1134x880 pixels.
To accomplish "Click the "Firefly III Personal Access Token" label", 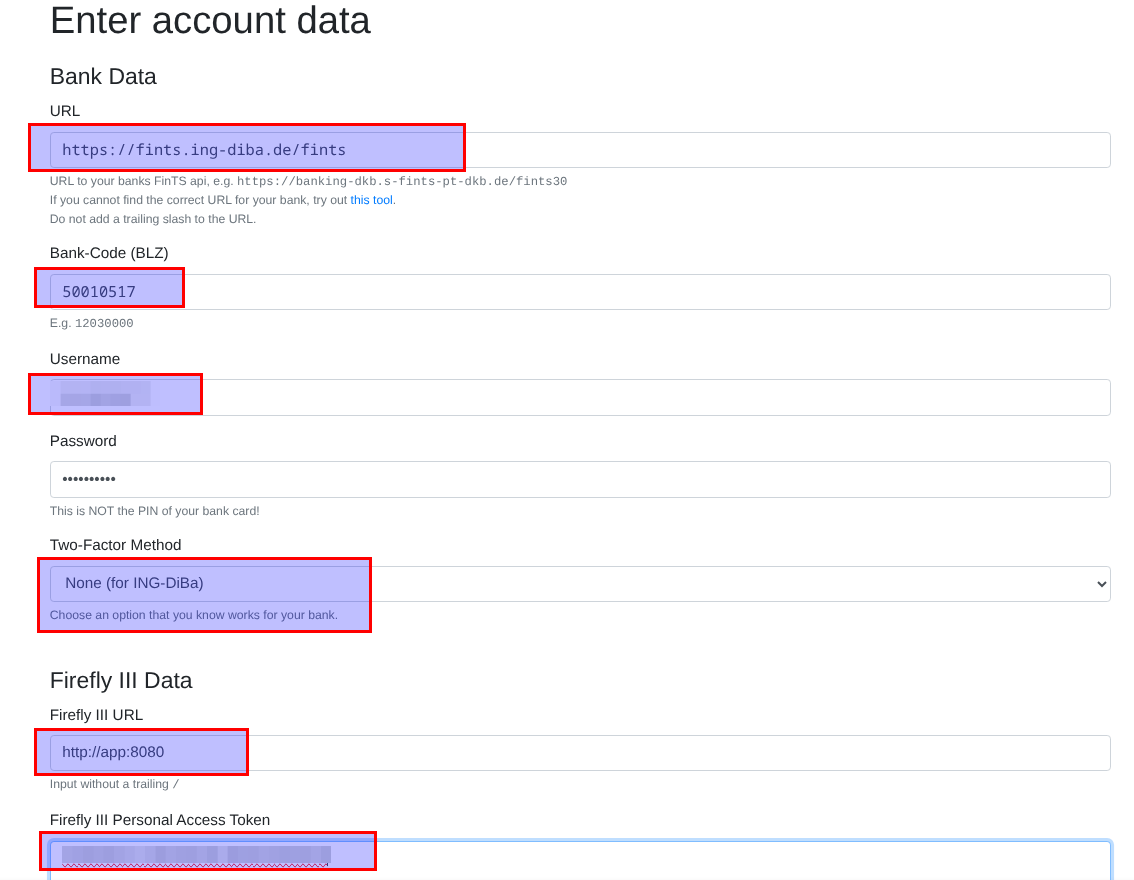I will point(160,820).
